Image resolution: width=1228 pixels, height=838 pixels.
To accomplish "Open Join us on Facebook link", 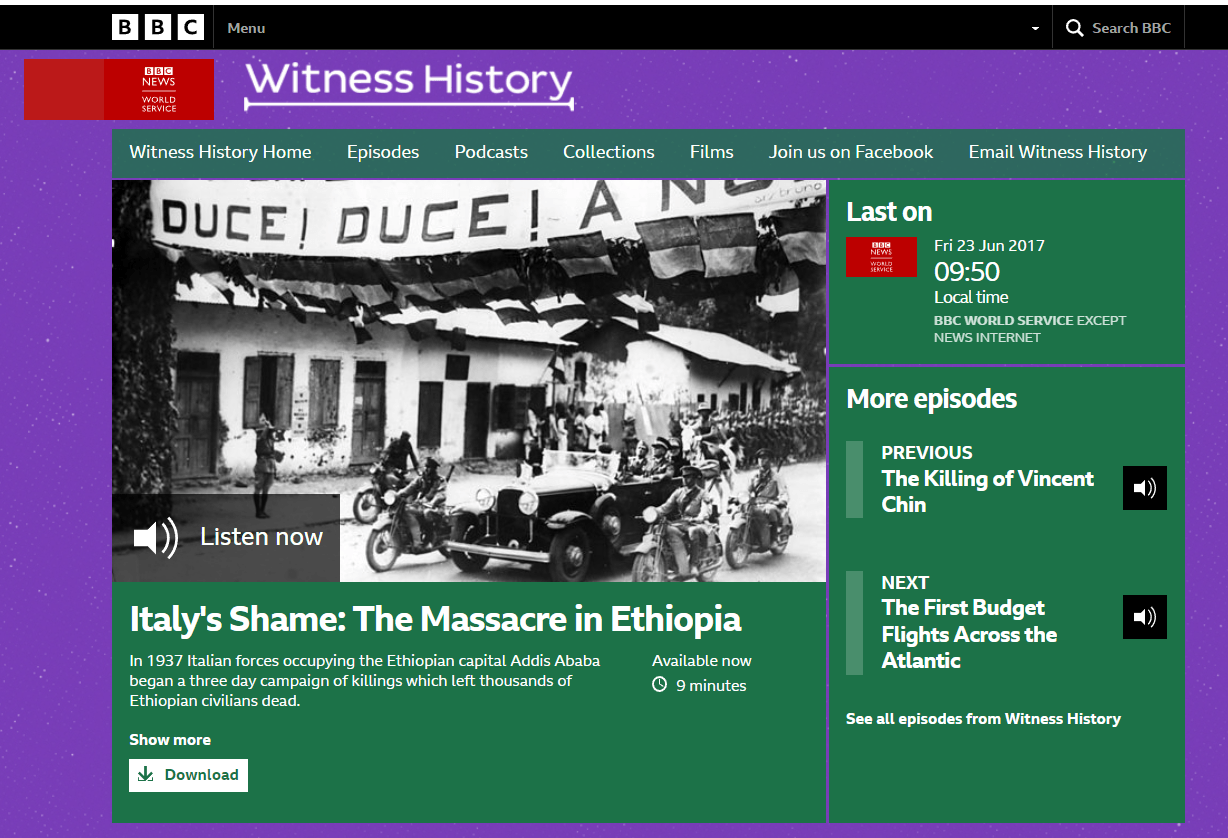I will (x=851, y=152).
